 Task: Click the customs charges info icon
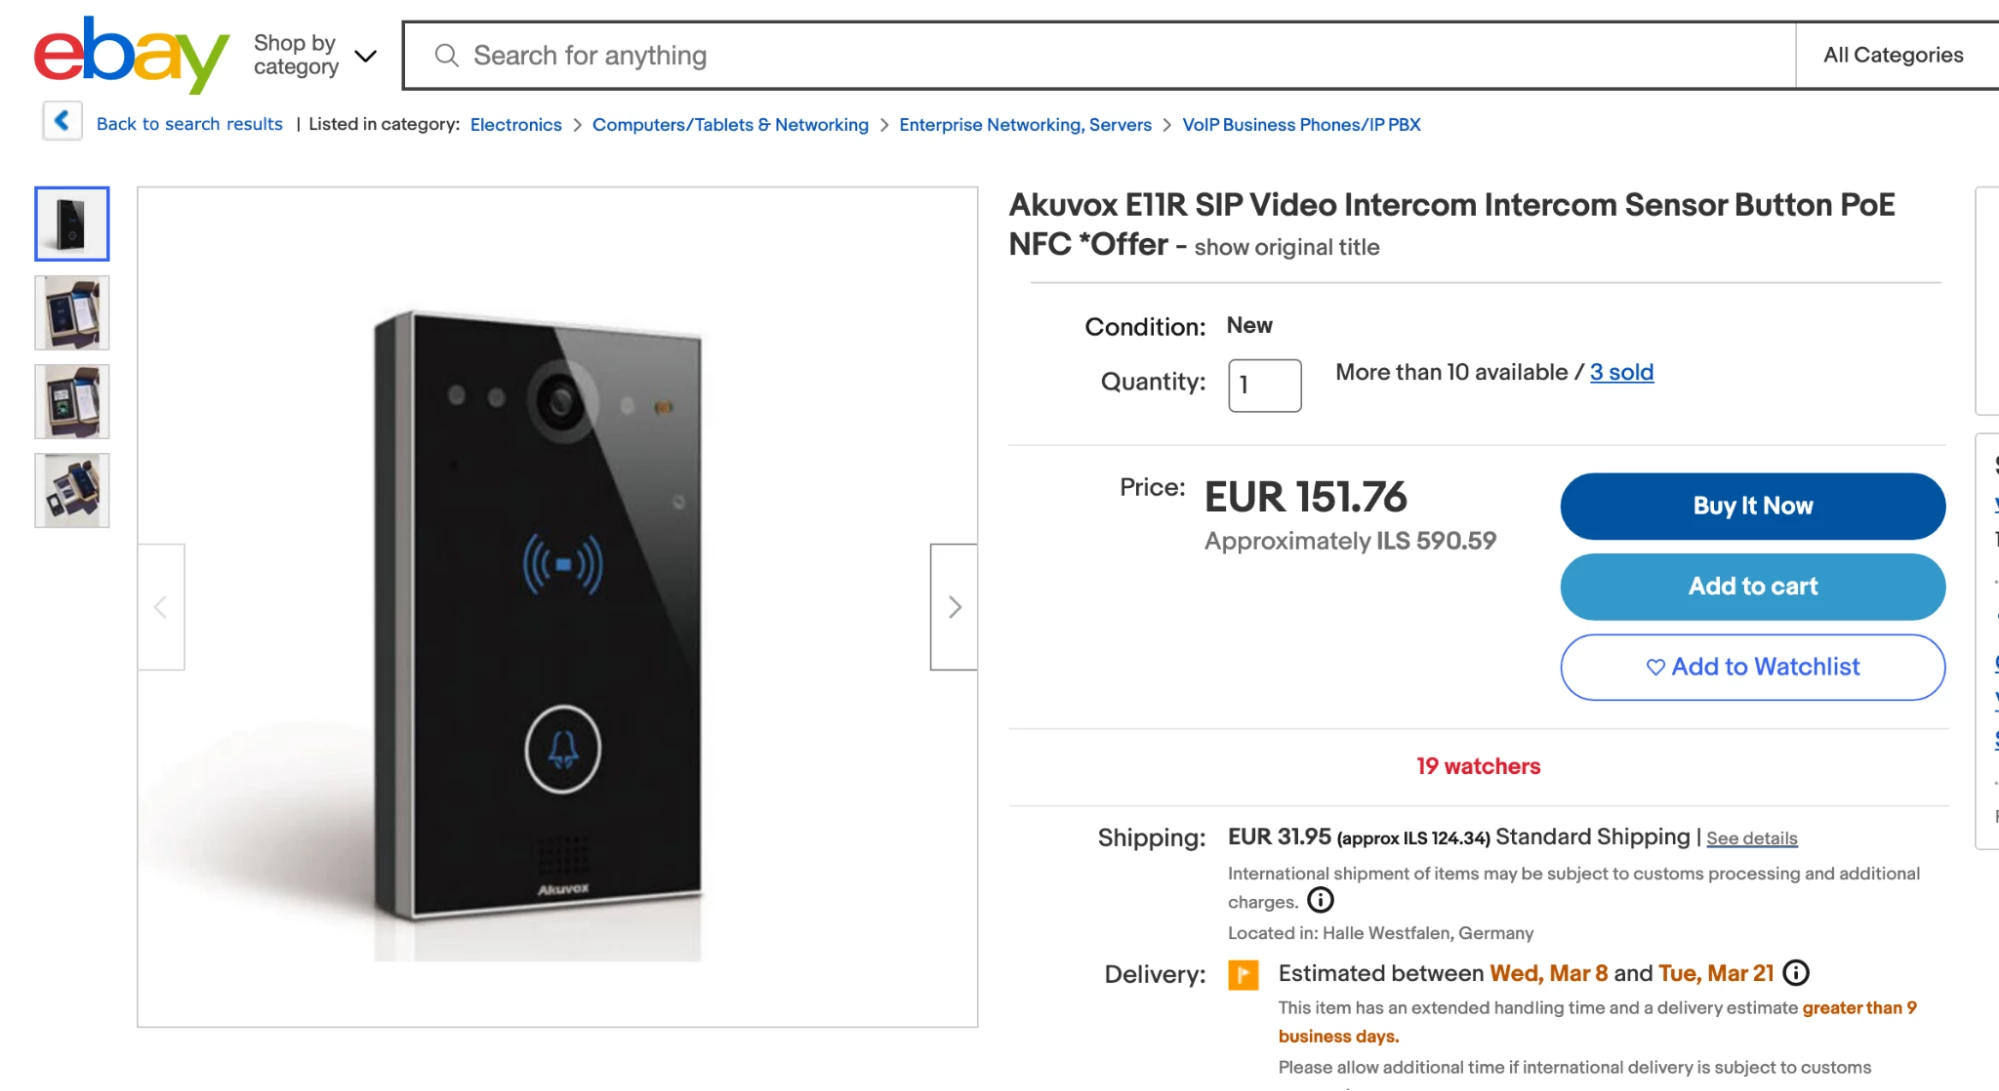point(1319,901)
